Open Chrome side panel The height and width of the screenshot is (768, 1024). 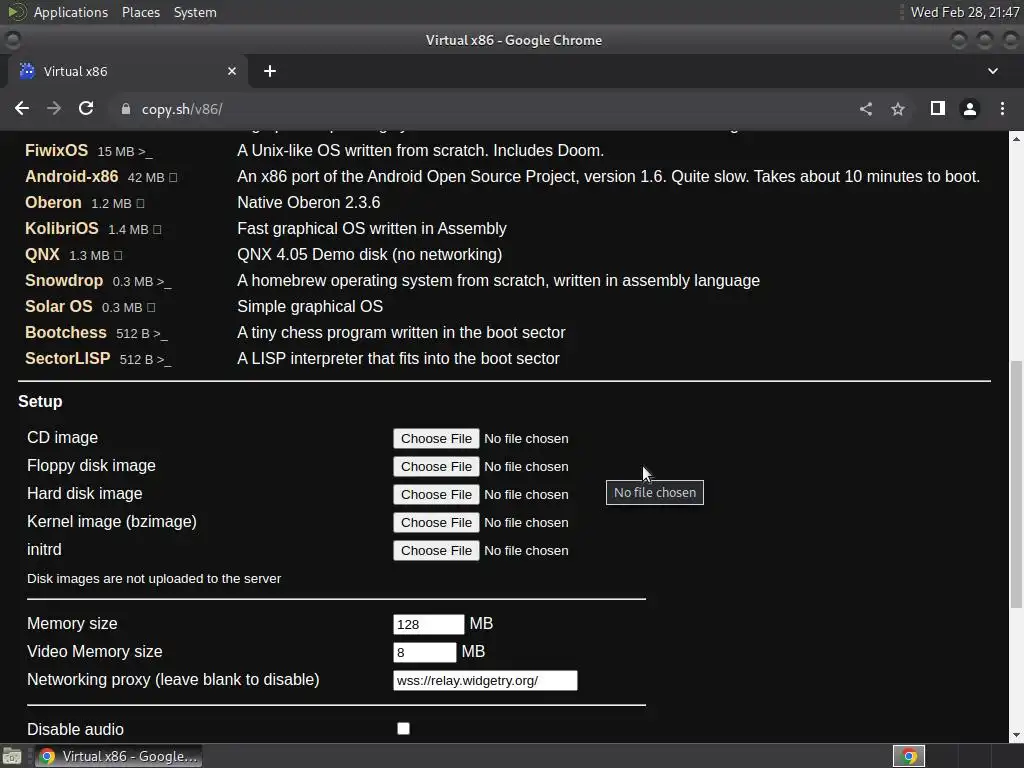938,108
